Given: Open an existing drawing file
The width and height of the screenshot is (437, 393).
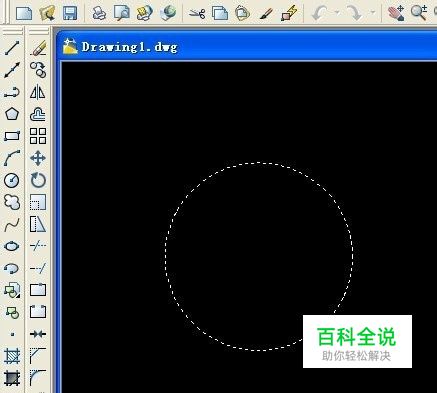Looking at the screenshot, I should [47, 13].
